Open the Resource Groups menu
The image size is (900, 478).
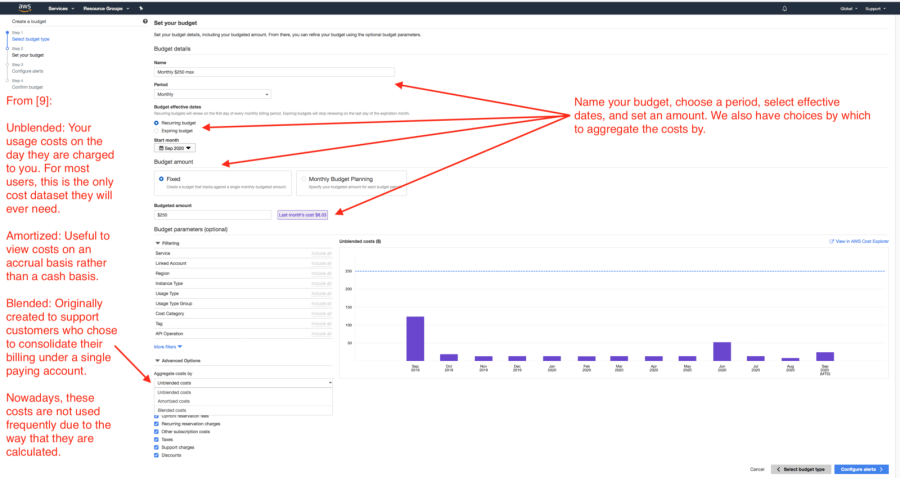(x=106, y=9)
